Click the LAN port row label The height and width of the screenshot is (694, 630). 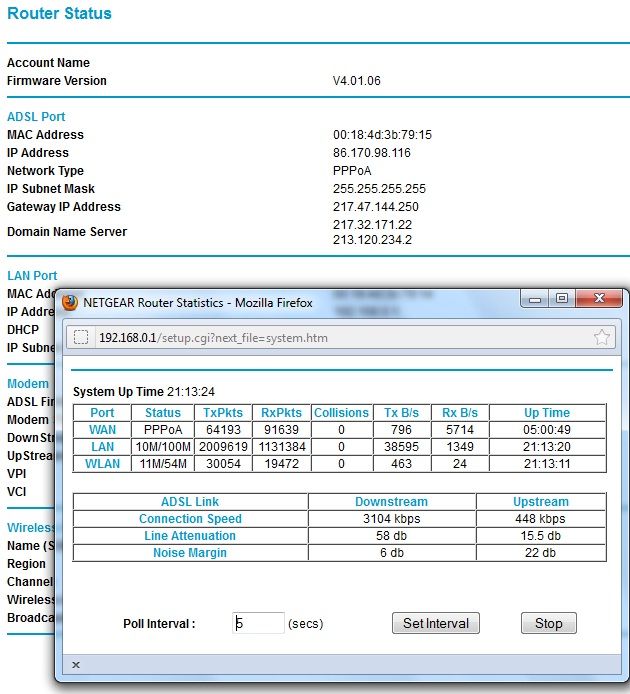pos(102,447)
